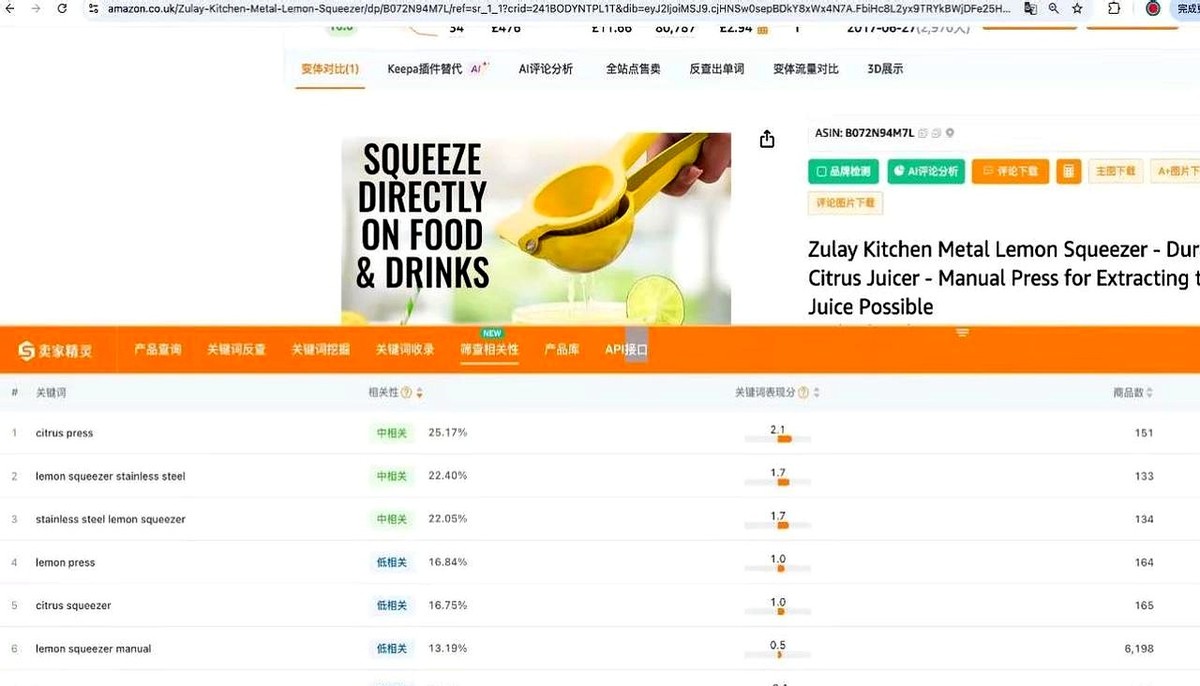Click the performance score bar for citrus press
1200x686 pixels.
click(x=778, y=439)
